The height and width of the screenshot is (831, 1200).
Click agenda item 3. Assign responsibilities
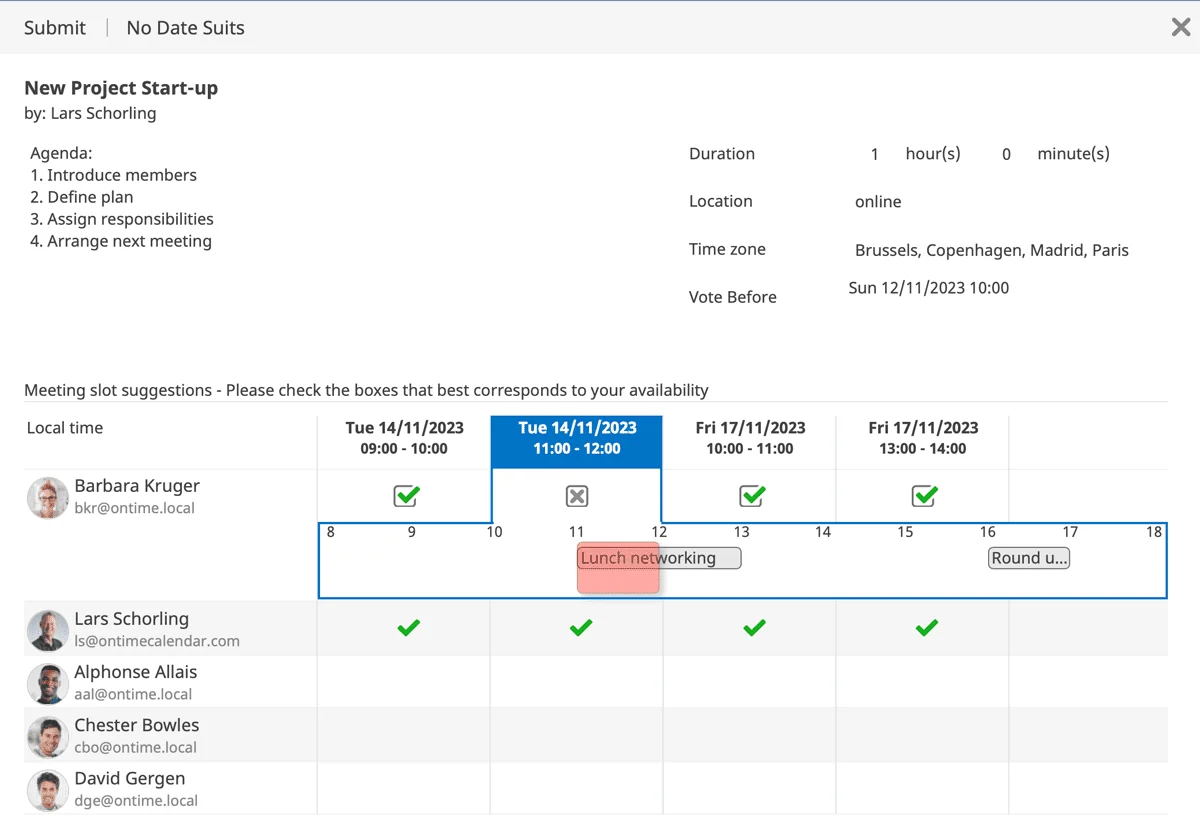122,219
